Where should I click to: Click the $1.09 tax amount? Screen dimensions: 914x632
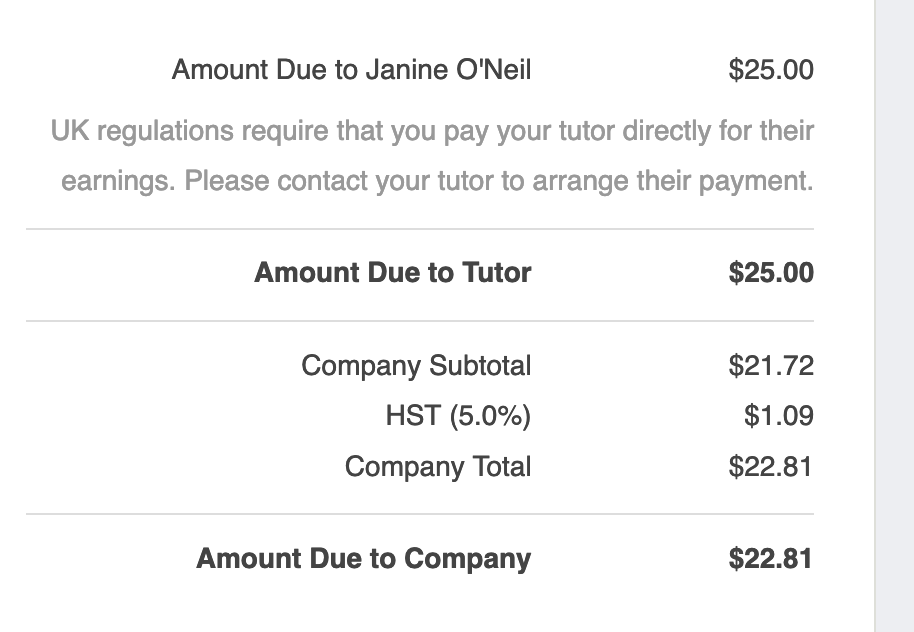coord(778,416)
